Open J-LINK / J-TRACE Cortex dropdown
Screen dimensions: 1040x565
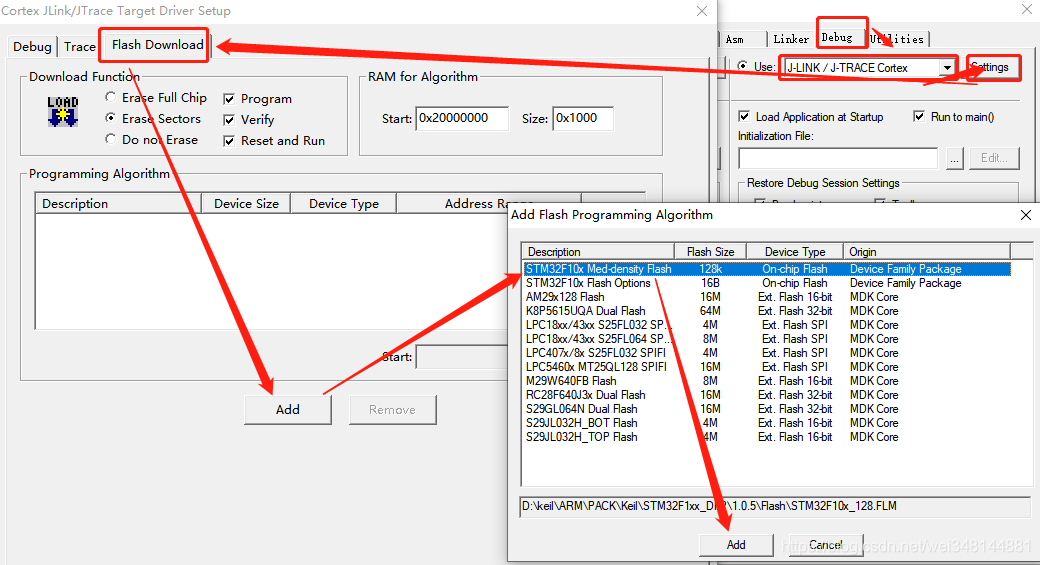(x=947, y=68)
